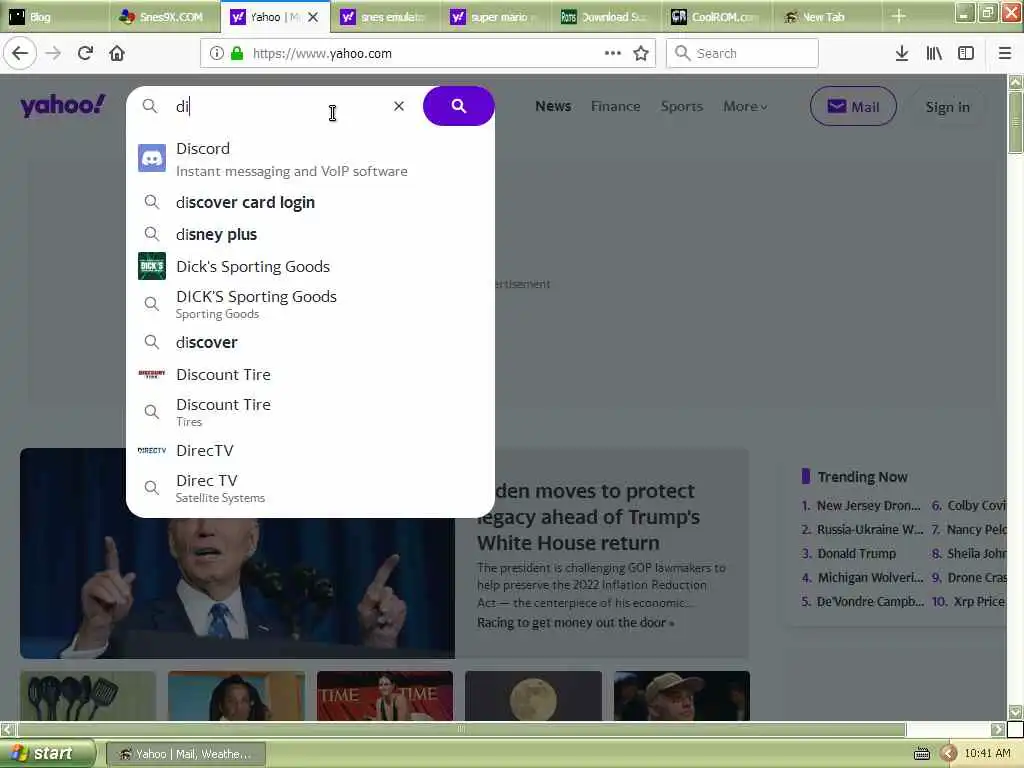Image resolution: width=1024 pixels, height=768 pixels.
Task: Choose the 'Discord' suggestion text
Action: pyautogui.click(x=203, y=149)
